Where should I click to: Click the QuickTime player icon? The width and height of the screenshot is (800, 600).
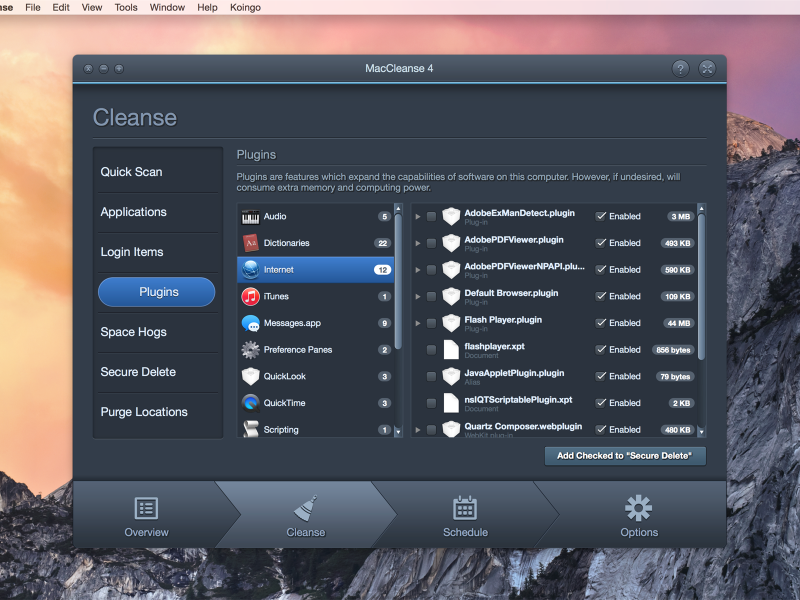[250, 403]
